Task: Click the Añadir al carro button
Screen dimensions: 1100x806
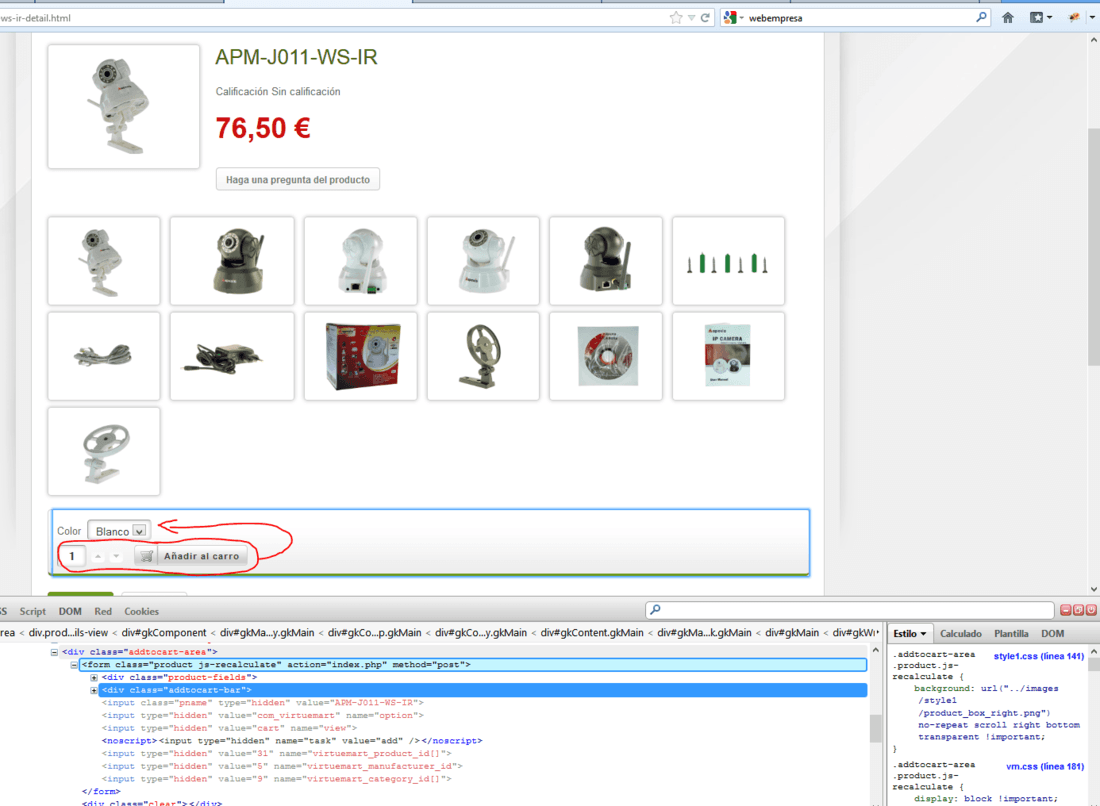Action: click(201, 556)
